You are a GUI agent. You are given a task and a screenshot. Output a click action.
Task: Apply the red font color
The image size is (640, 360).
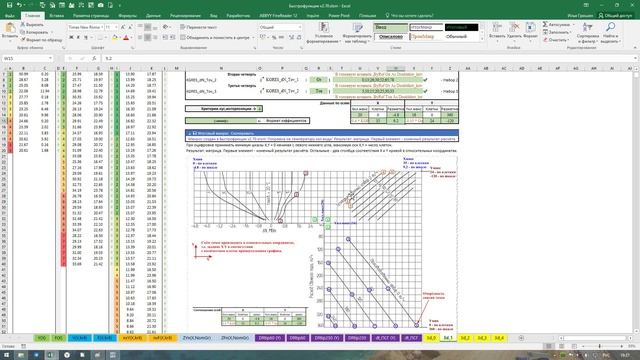pyautogui.click(x=126, y=38)
